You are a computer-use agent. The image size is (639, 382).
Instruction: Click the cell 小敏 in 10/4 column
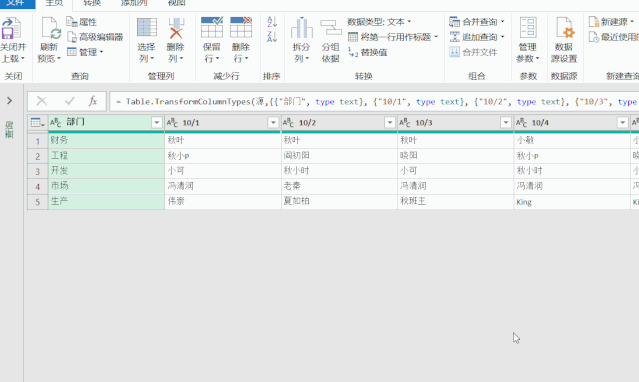point(572,141)
